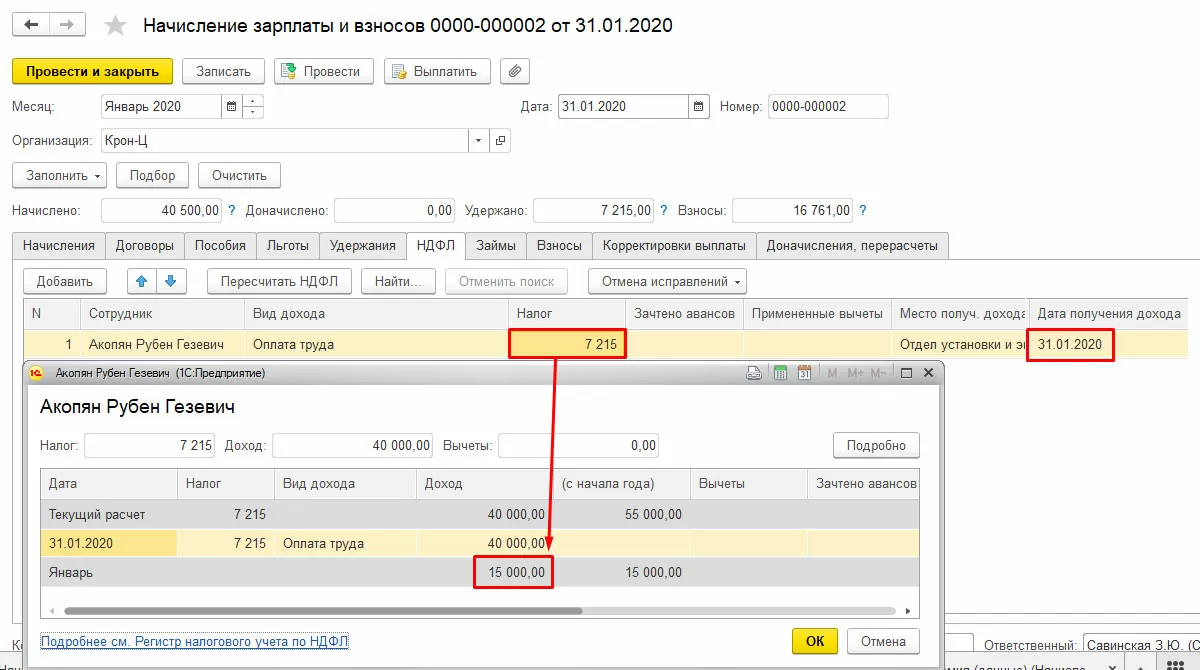
Task: Move row down with the blue down arrow
Action: [170, 281]
